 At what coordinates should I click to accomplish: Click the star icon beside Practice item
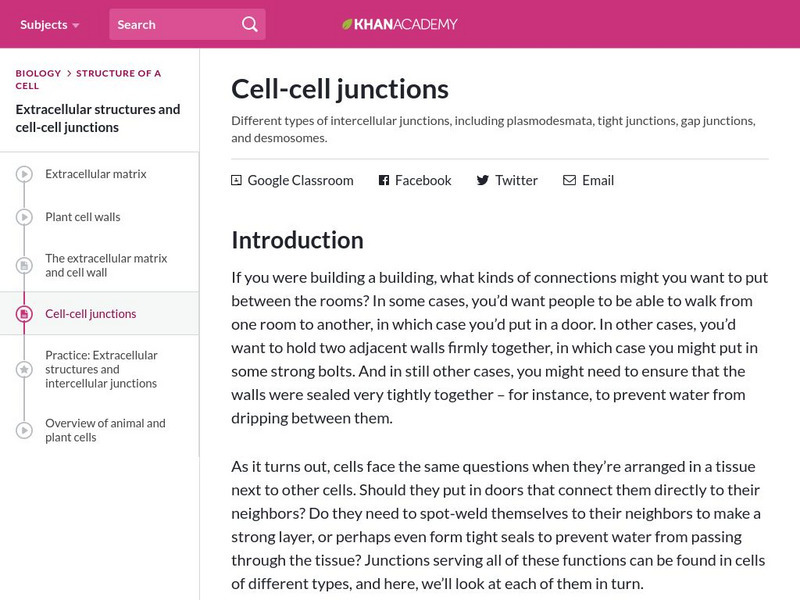24,370
